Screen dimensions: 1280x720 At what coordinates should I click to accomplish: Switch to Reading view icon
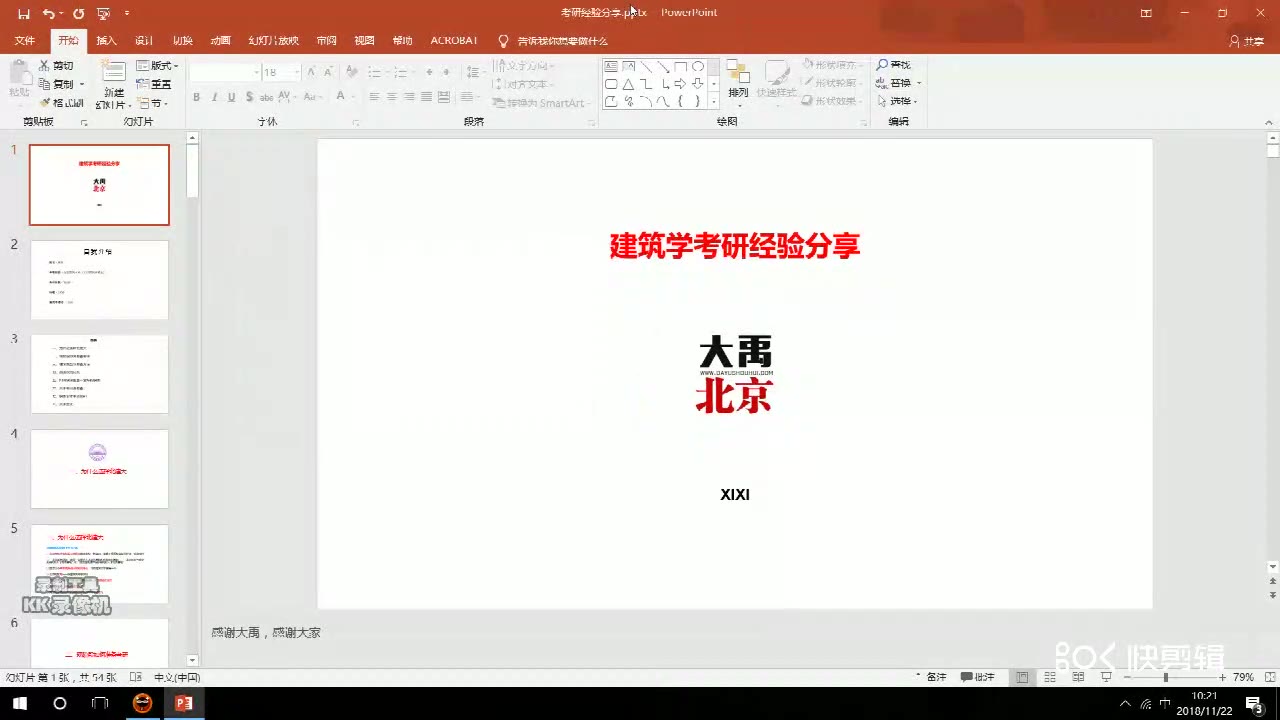tap(1078, 677)
